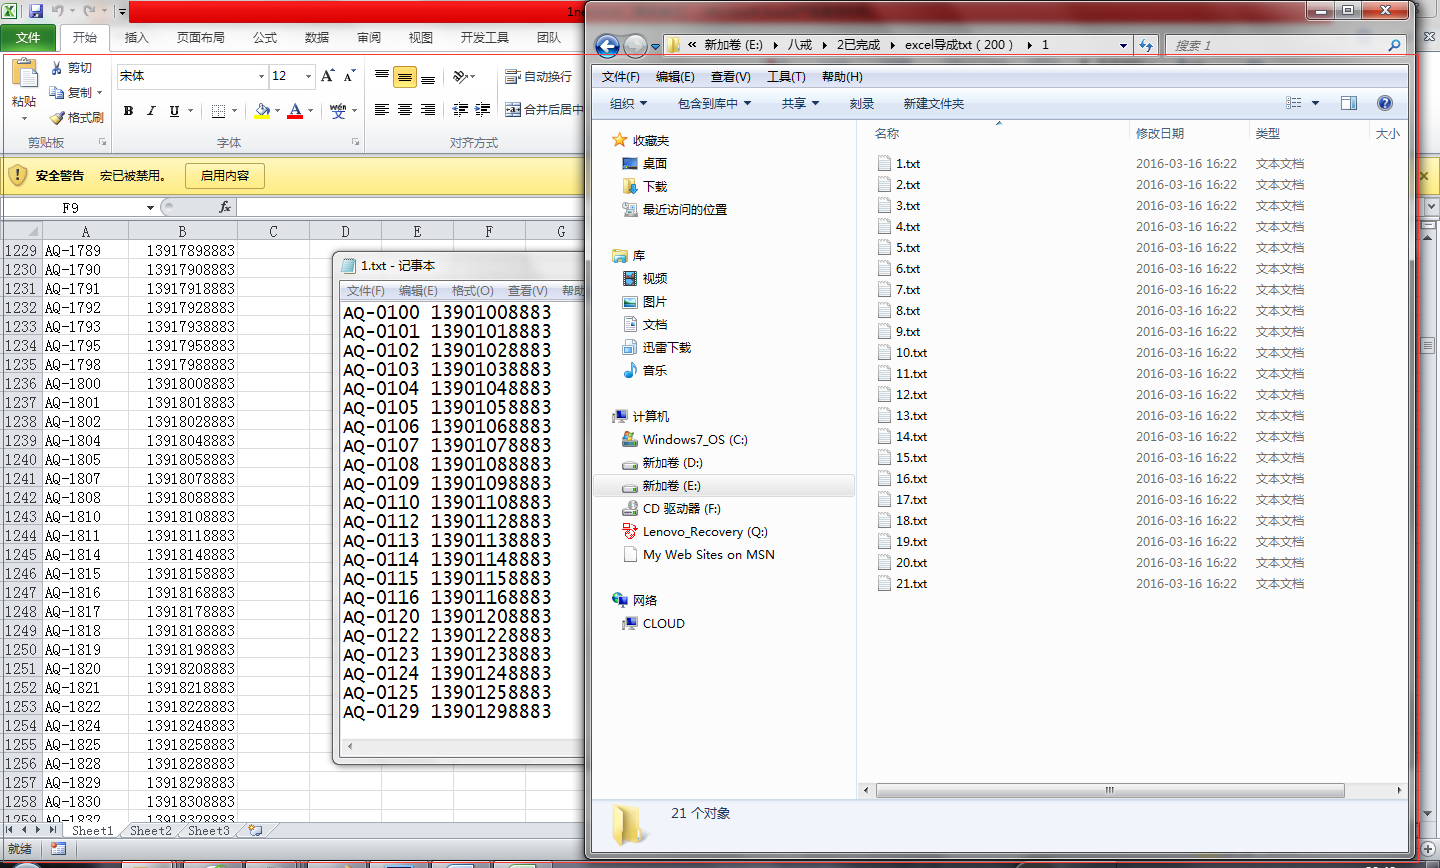Open the font name 宋体 dropdown
This screenshot has height=868, width=1440.
(261, 77)
